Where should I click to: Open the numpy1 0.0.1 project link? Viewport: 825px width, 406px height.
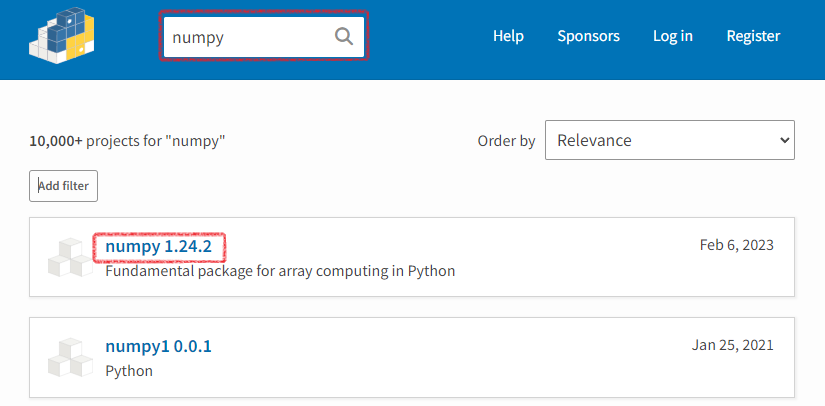click(158, 347)
